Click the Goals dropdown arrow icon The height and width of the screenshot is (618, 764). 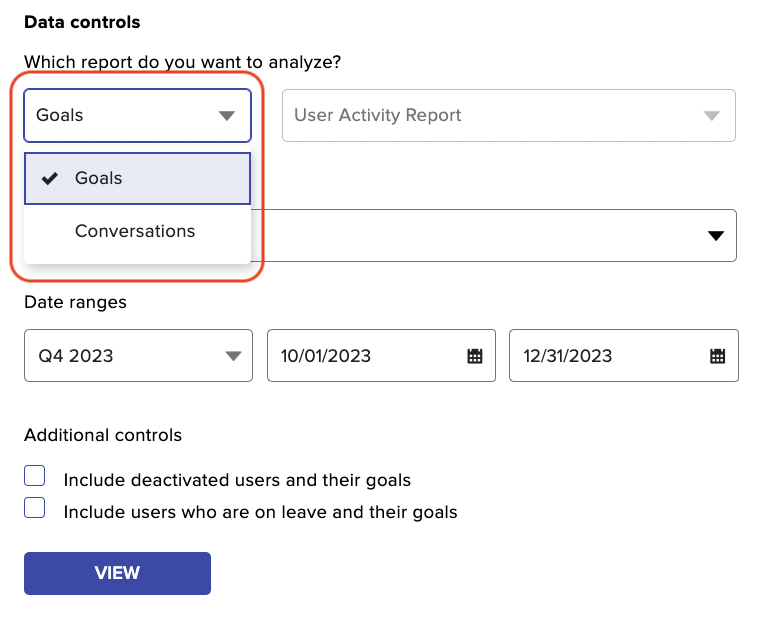pos(227,116)
